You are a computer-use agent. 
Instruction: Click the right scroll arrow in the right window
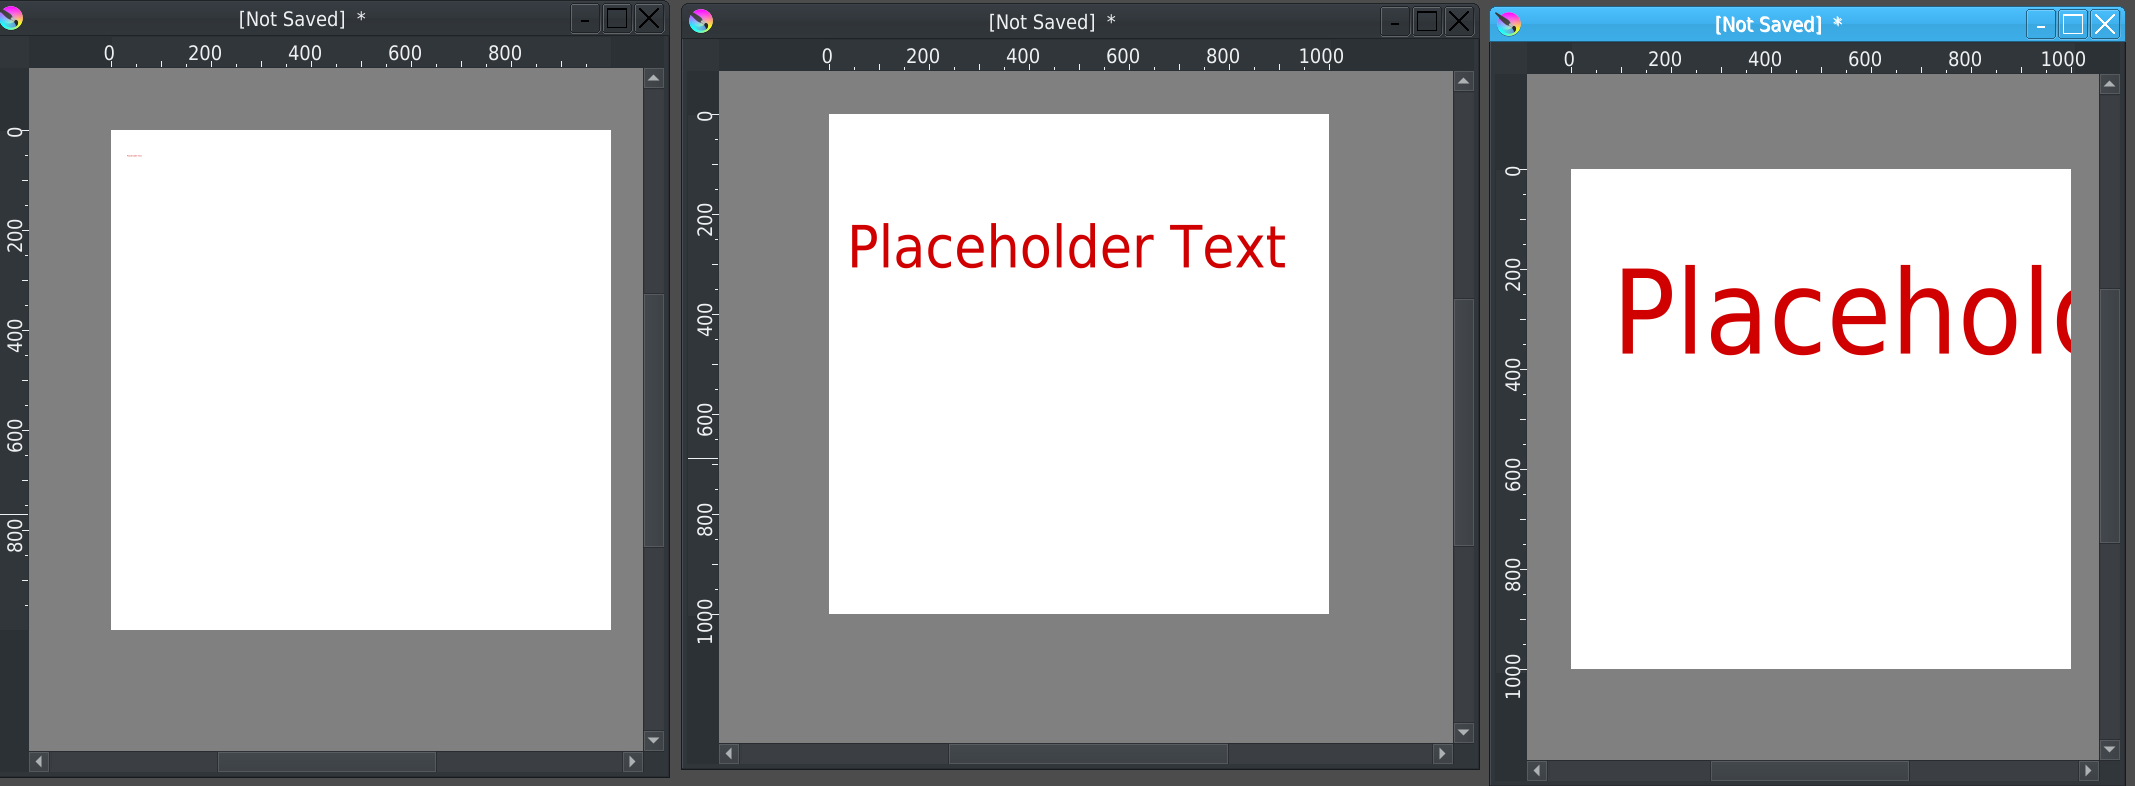[2088, 771]
